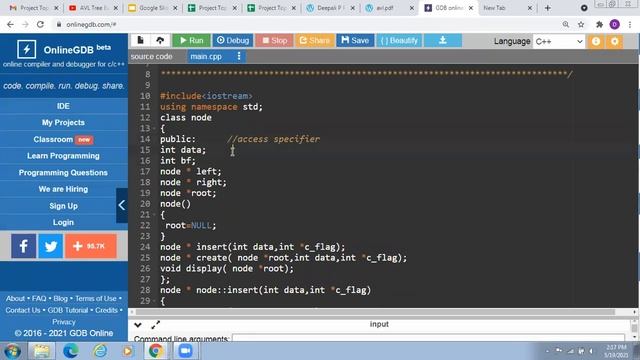Share on Twitter icon
This screenshot has width=640, height=360.
(x=51, y=246)
